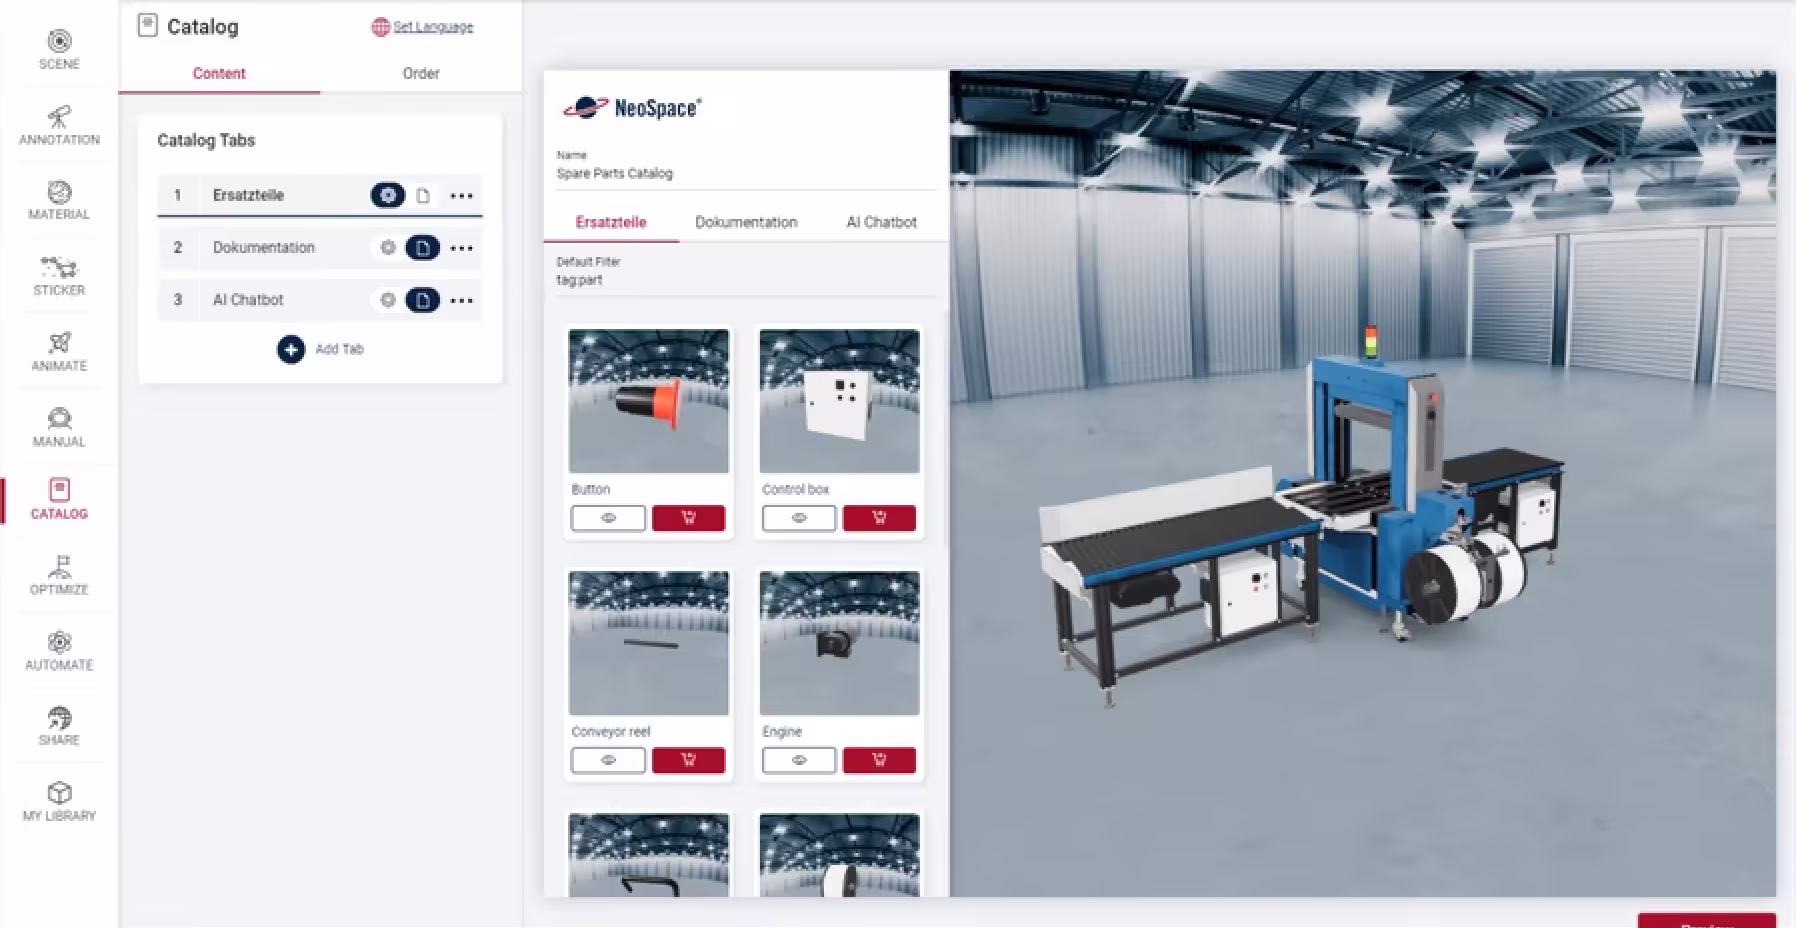The image size is (1796, 928).
Task: Open the Sticker tool
Action: (59, 276)
